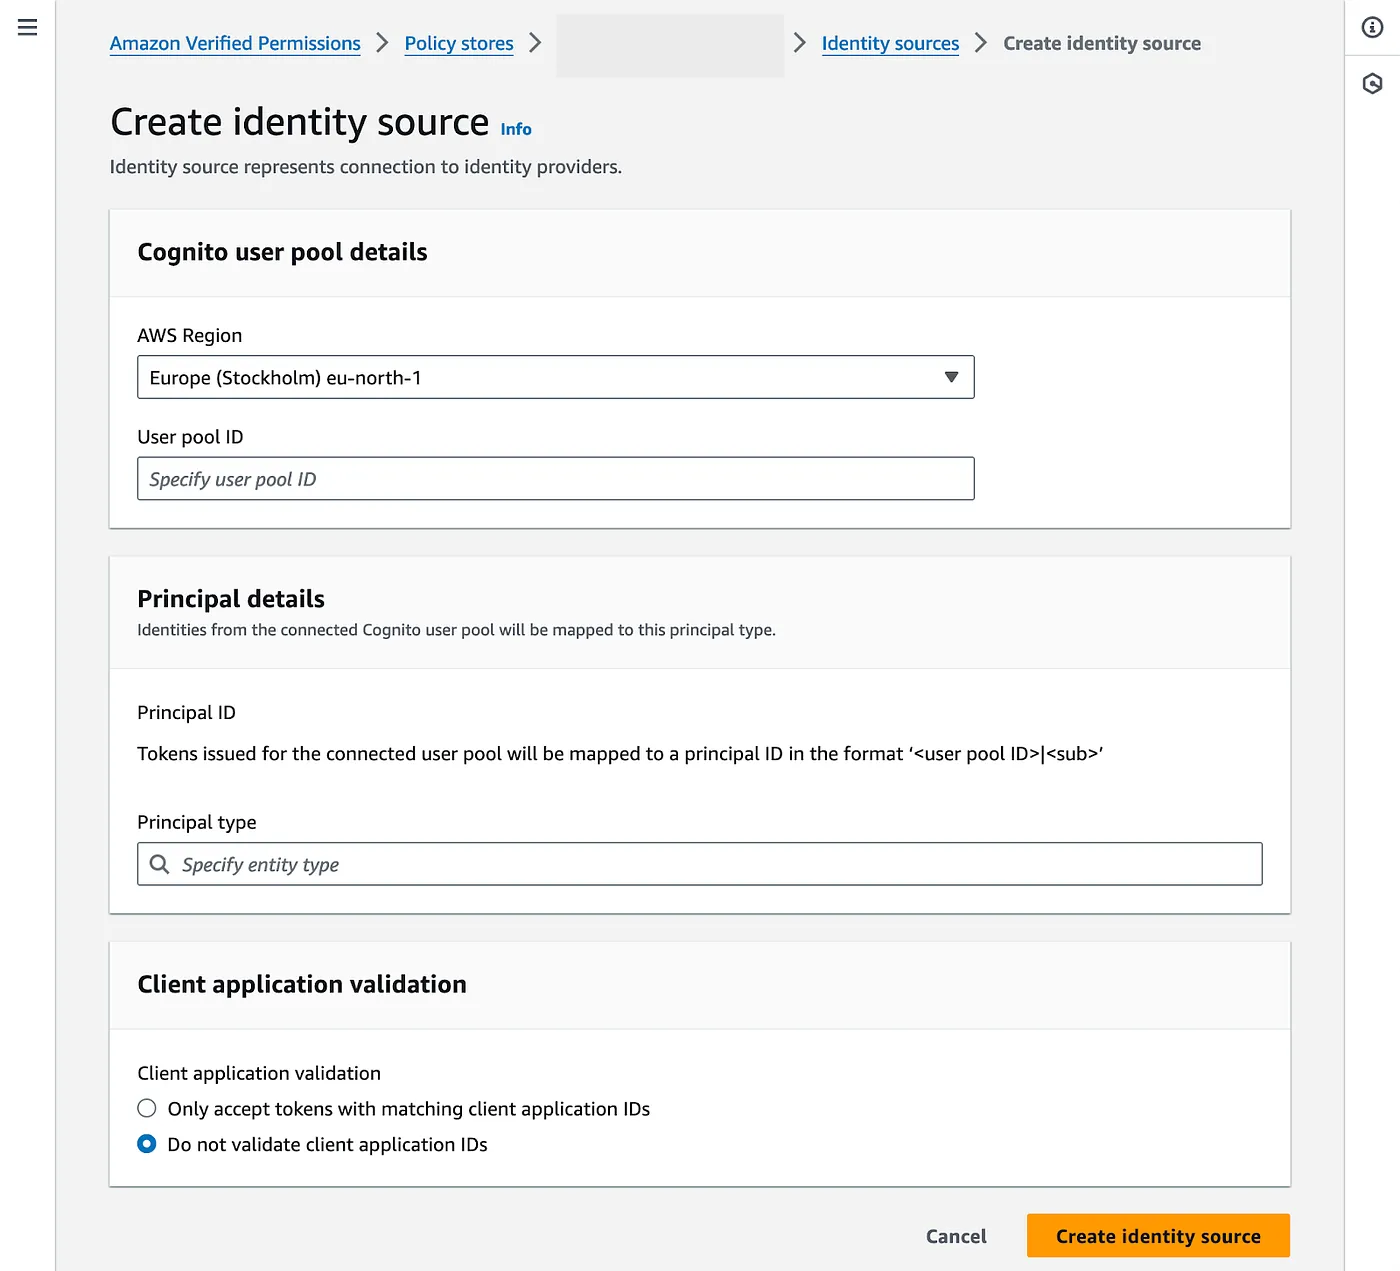Select Do not validate client application IDs
Image resolution: width=1400 pixels, height=1271 pixels.
pos(147,1144)
